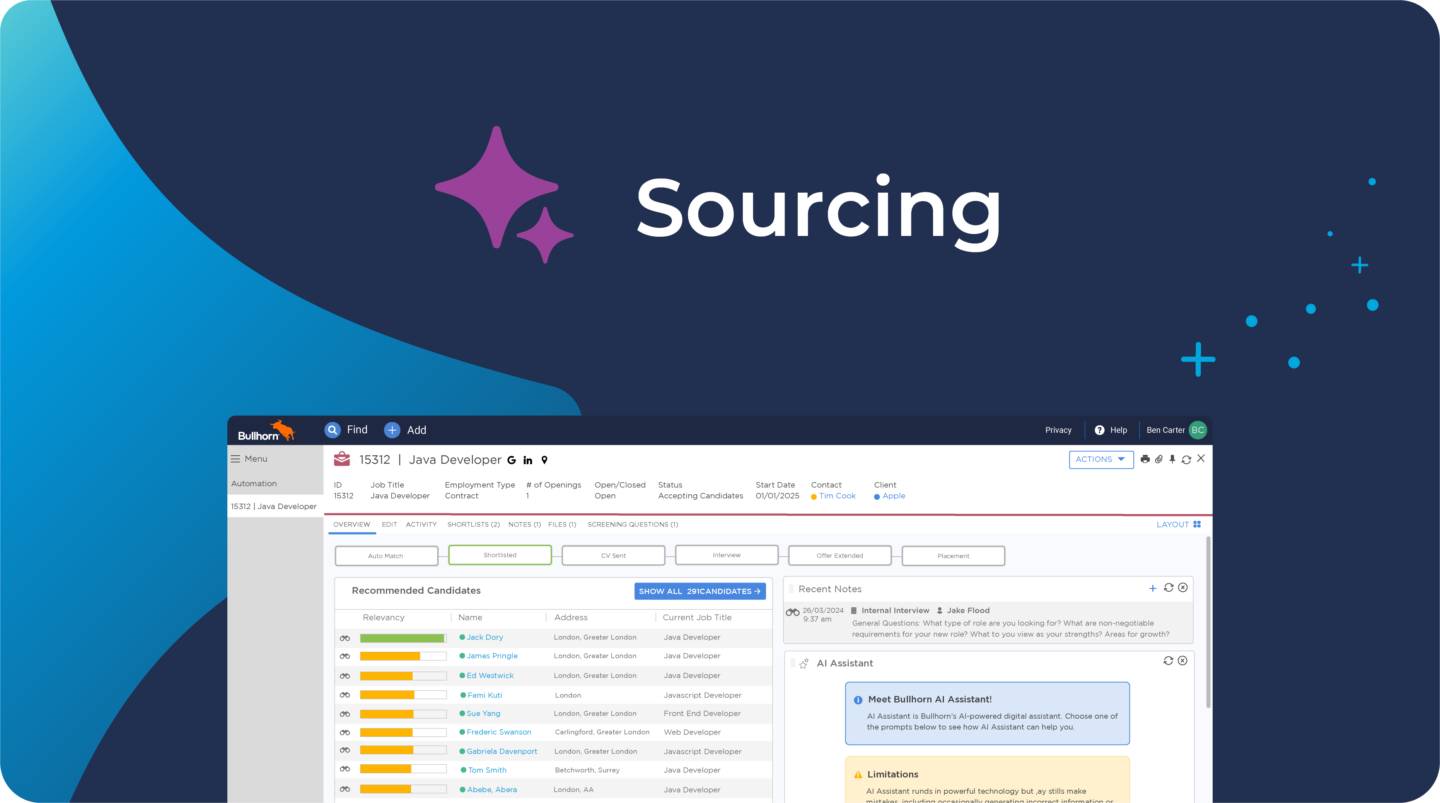Screen dimensions: 1440x803
Task: Select the Offer Extended pipeline stage
Action: pyautogui.click(x=840, y=555)
